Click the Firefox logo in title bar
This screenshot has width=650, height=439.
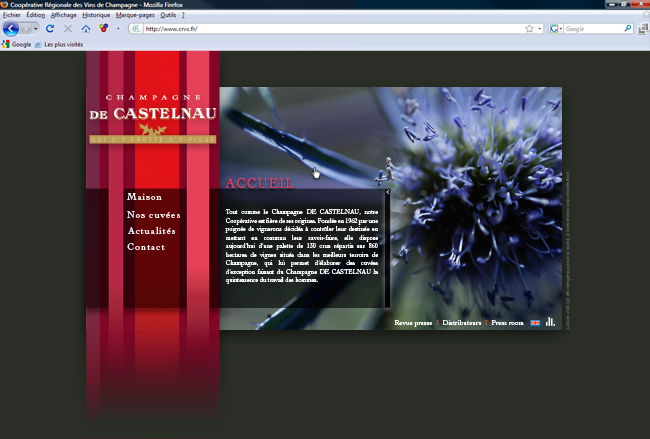coord(4,5)
